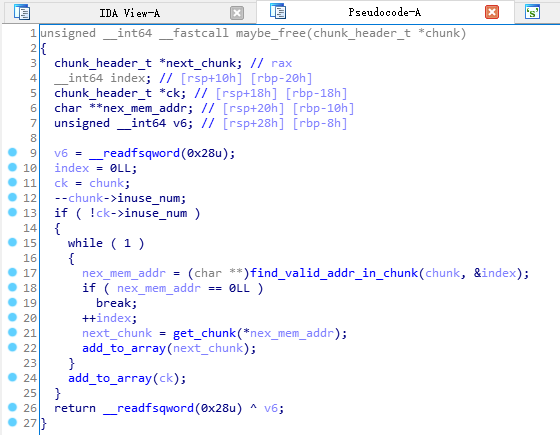
Task: Toggle breakpoint dot on line 18
Action: [12, 288]
